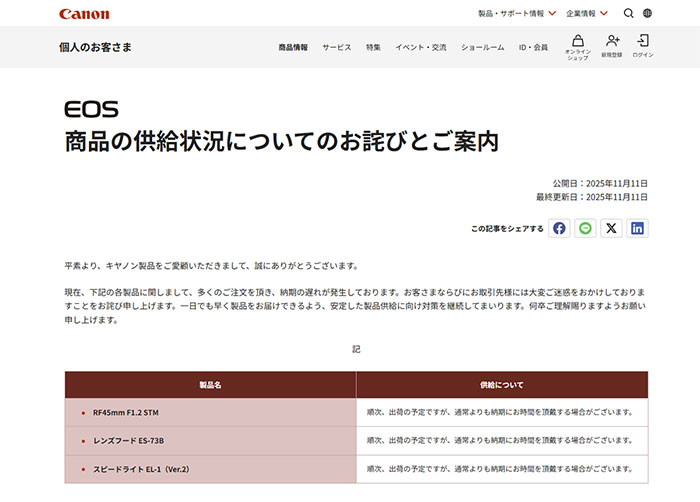The height and width of the screenshot is (502, 700).
Task: Click この記事をシェアする label
Action: click(x=507, y=229)
